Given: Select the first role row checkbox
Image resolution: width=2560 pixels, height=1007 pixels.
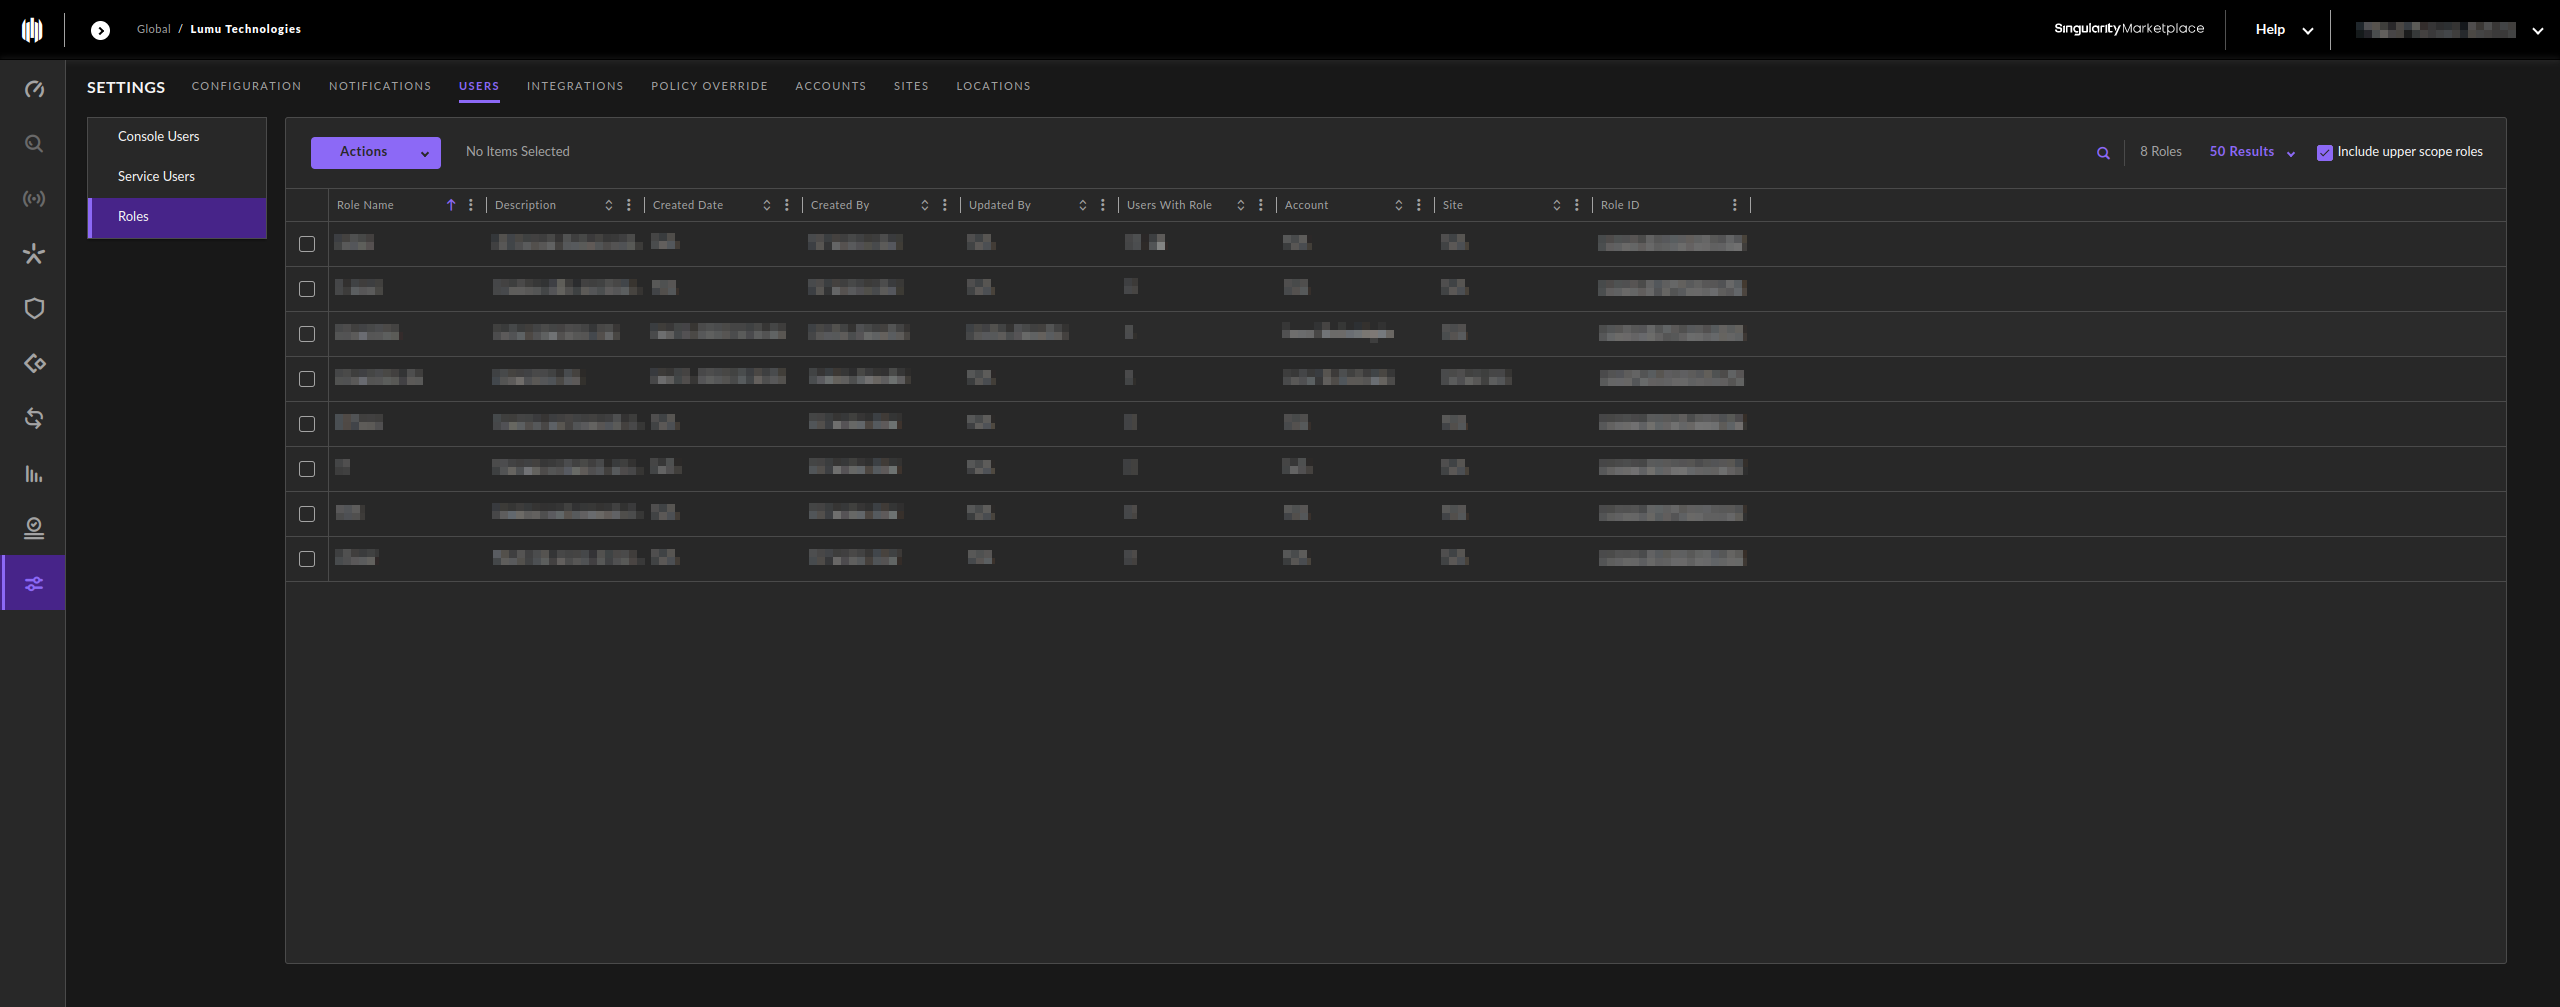Looking at the screenshot, I should (307, 244).
